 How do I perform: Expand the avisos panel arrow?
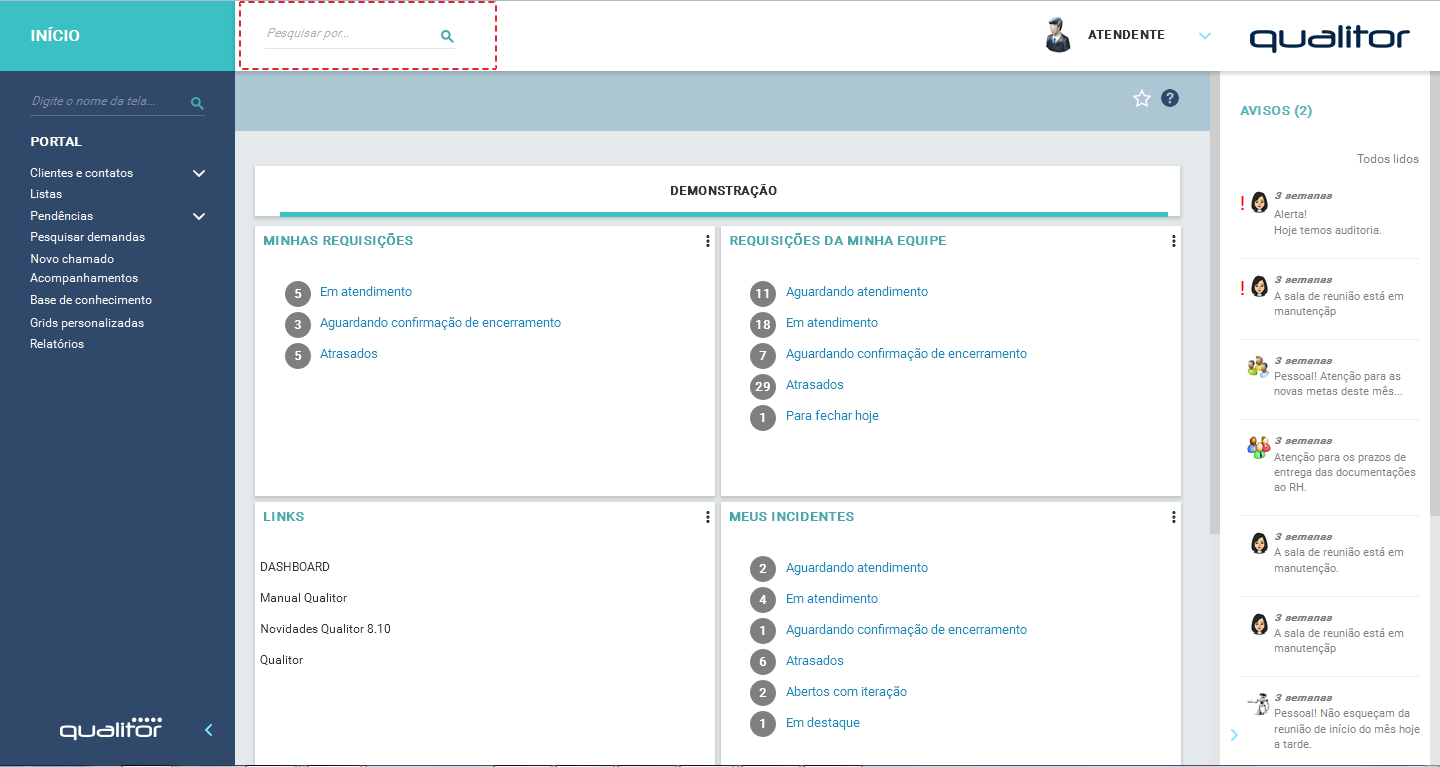click(1234, 735)
